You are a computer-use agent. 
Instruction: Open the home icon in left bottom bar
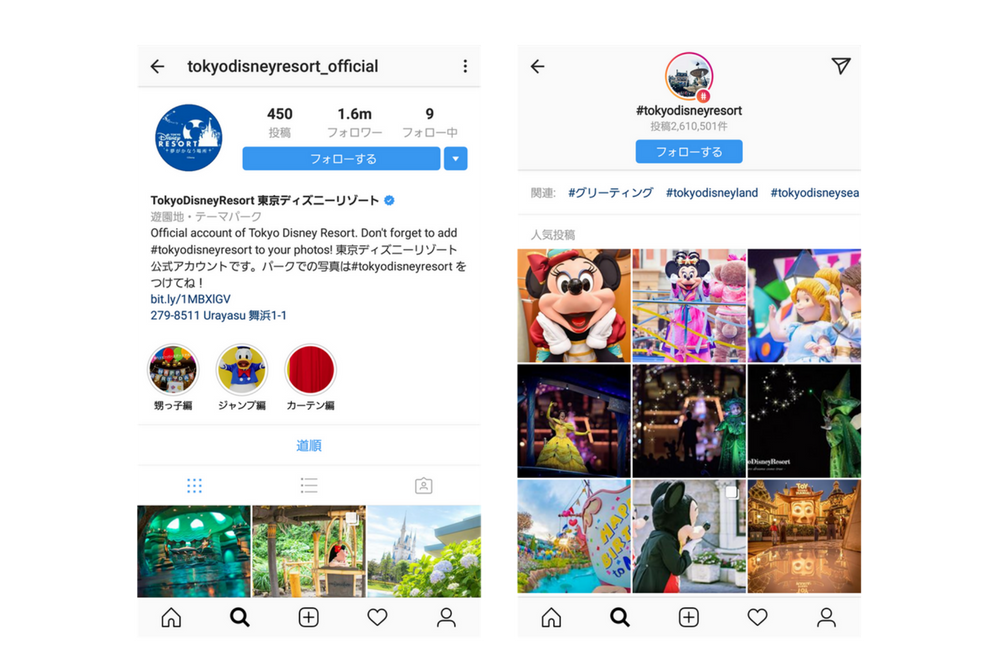pyautogui.click(x=171, y=617)
